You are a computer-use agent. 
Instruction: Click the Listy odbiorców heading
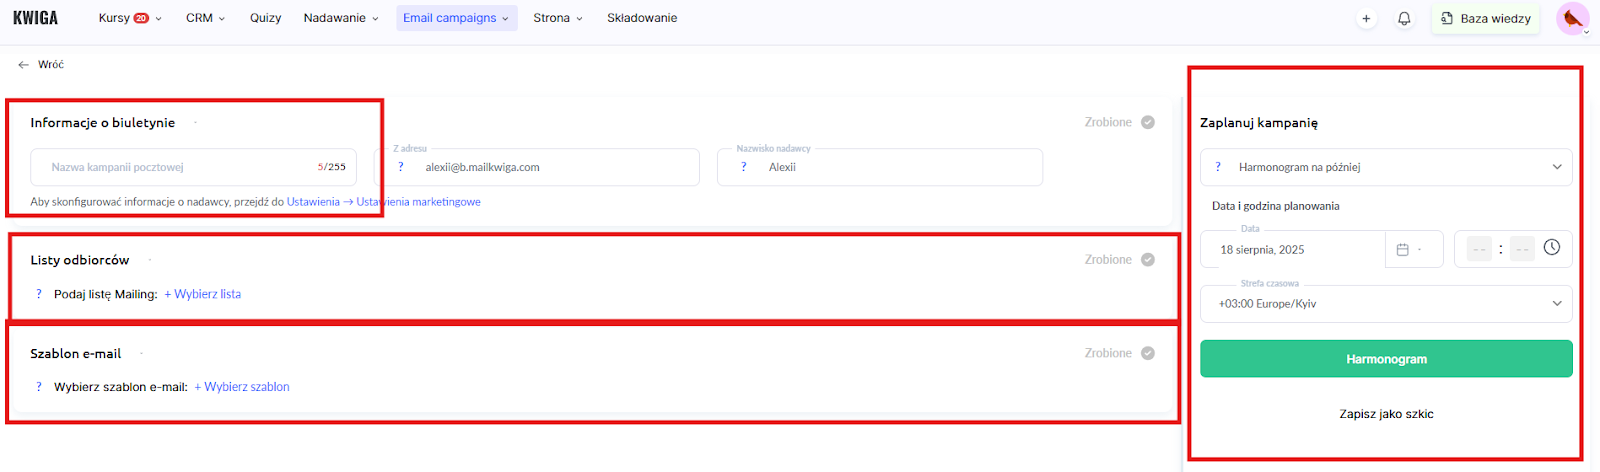pyautogui.click(x=80, y=260)
